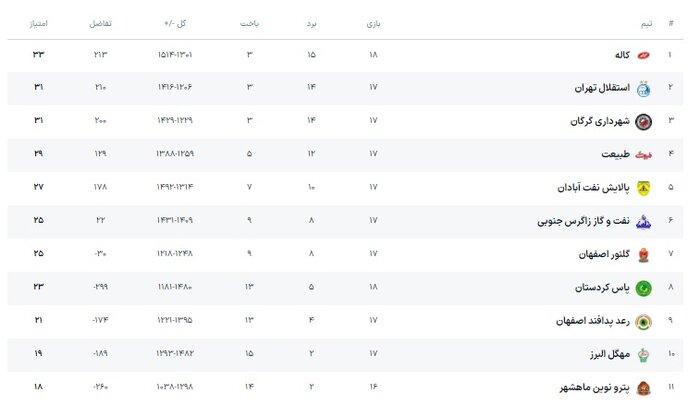Click the Esteghlal Tehran team logo

pyautogui.click(x=642, y=88)
